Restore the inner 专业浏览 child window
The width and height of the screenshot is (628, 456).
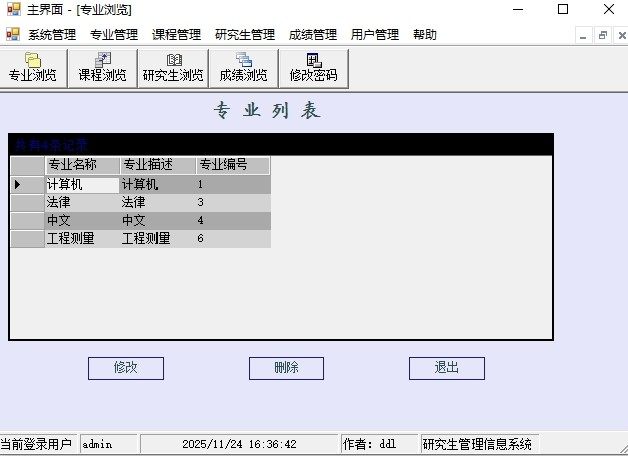pos(603,36)
